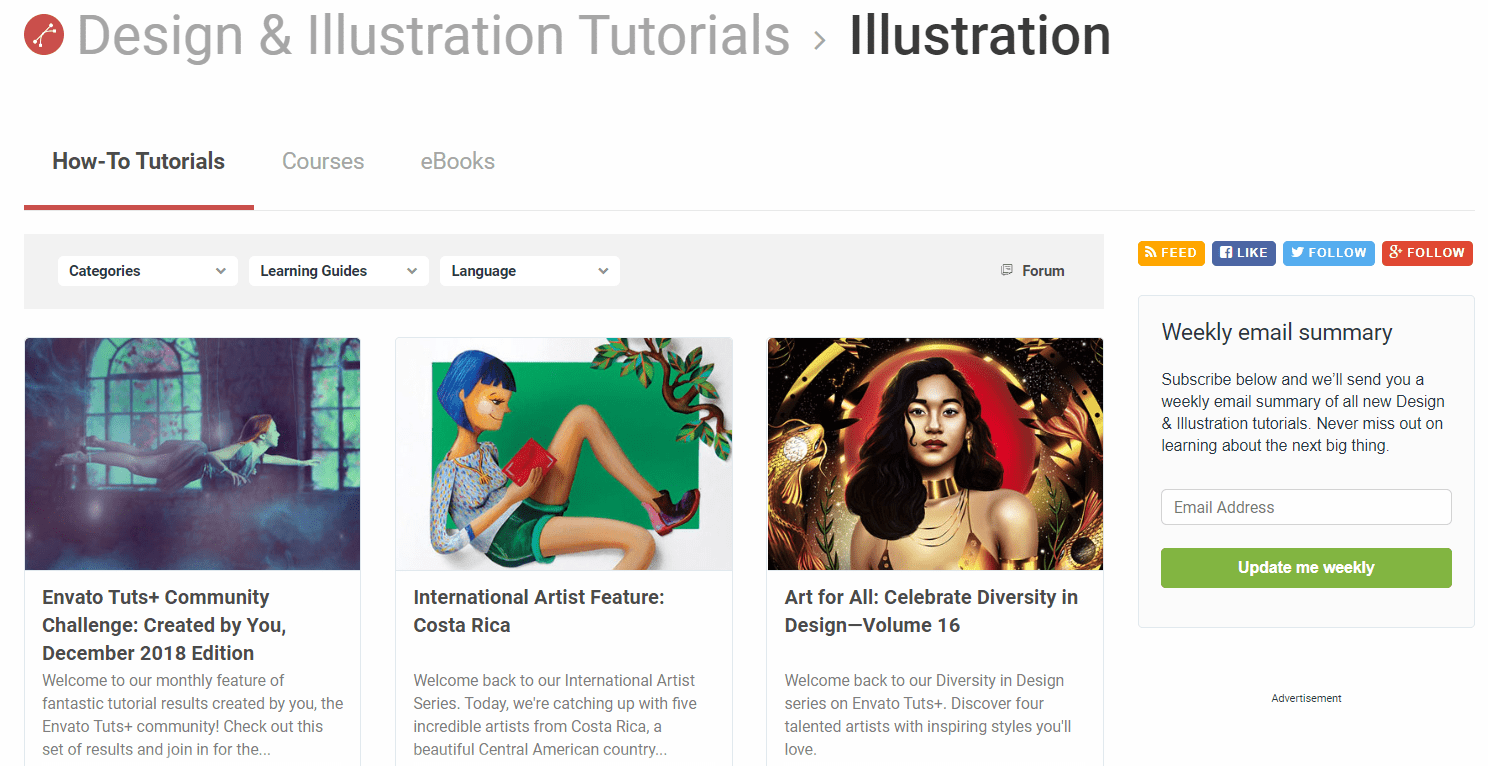Open the Envato Tuts+ Community Challenge article title
This screenshot has height=766, width=1488.
tap(164, 625)
